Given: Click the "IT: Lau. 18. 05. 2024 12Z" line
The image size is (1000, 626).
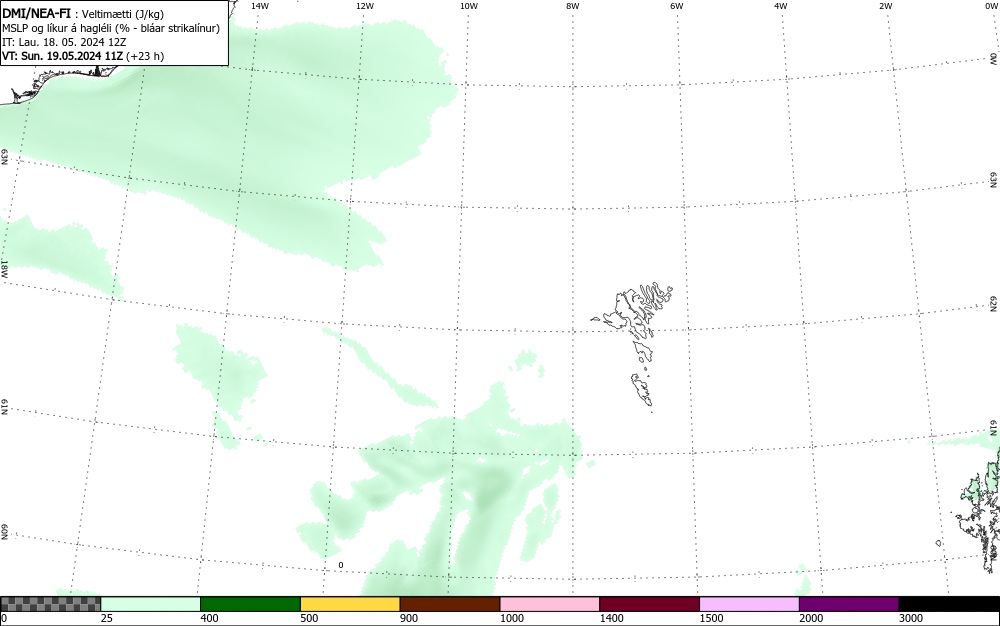Looking at the screenshot, I should 64,42.
